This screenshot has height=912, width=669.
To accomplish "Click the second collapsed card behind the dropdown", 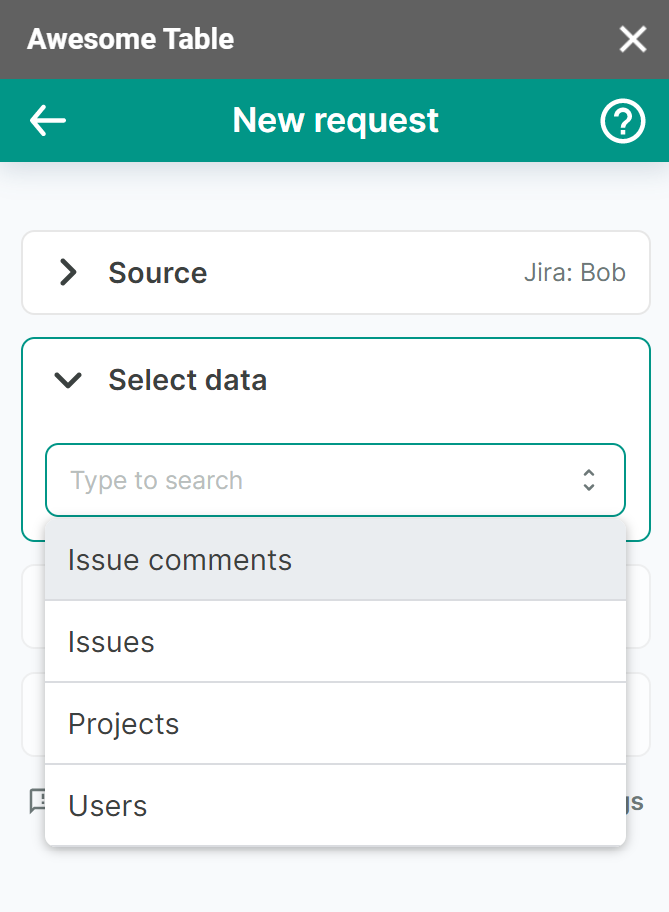I will click(638, 714).
